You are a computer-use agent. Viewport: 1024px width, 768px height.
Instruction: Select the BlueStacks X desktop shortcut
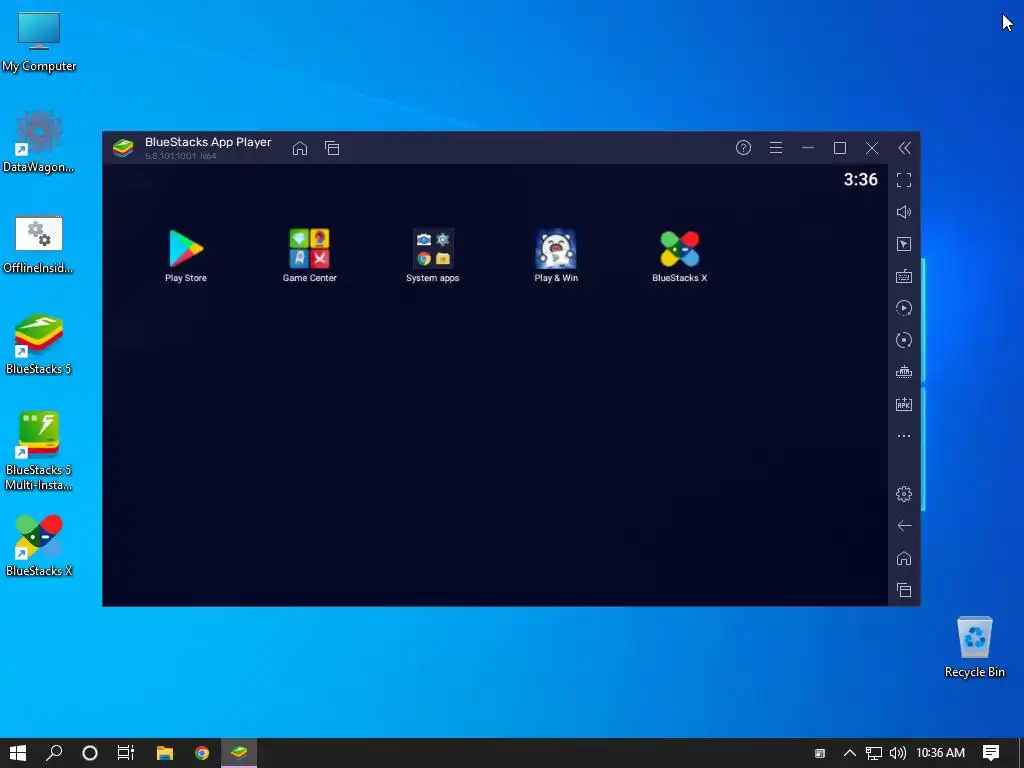click(x=39, y=546)
